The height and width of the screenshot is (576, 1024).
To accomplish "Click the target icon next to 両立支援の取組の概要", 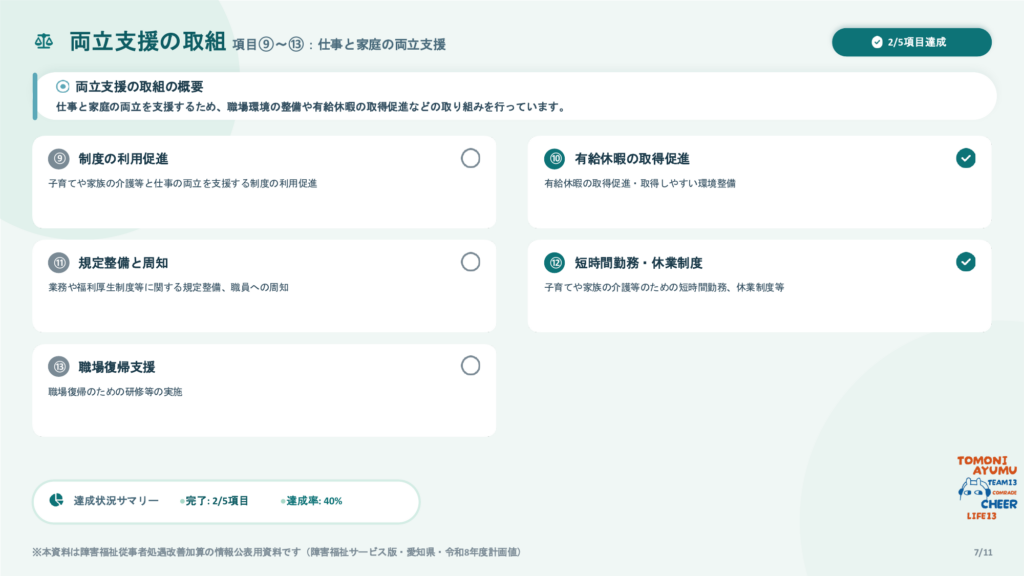I will coord(63,86).
